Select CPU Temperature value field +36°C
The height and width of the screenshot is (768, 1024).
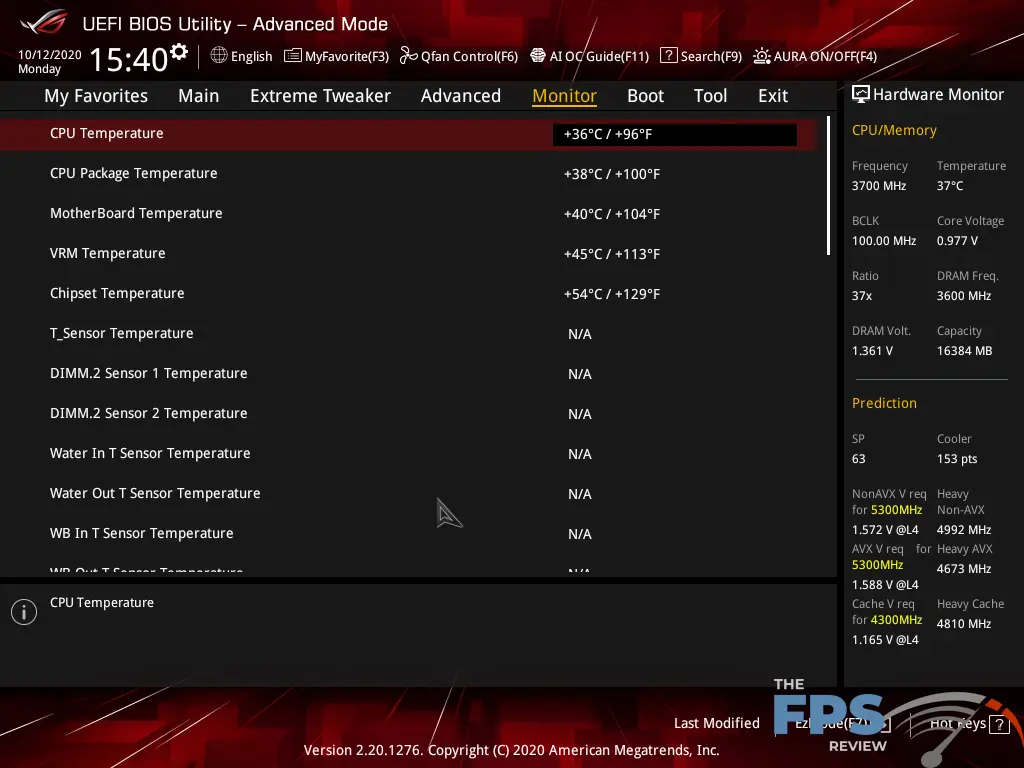click(675, 134)
